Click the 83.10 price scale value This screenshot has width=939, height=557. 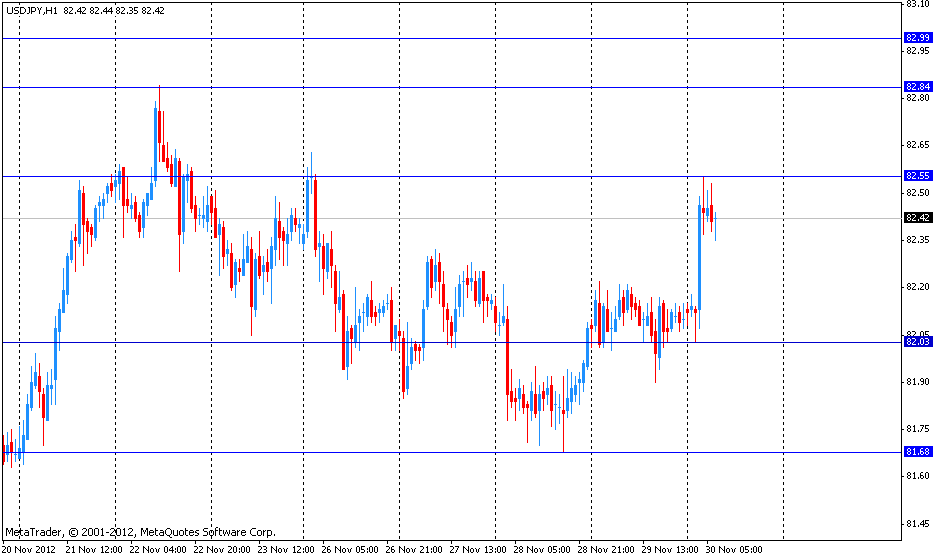[918, 4]
